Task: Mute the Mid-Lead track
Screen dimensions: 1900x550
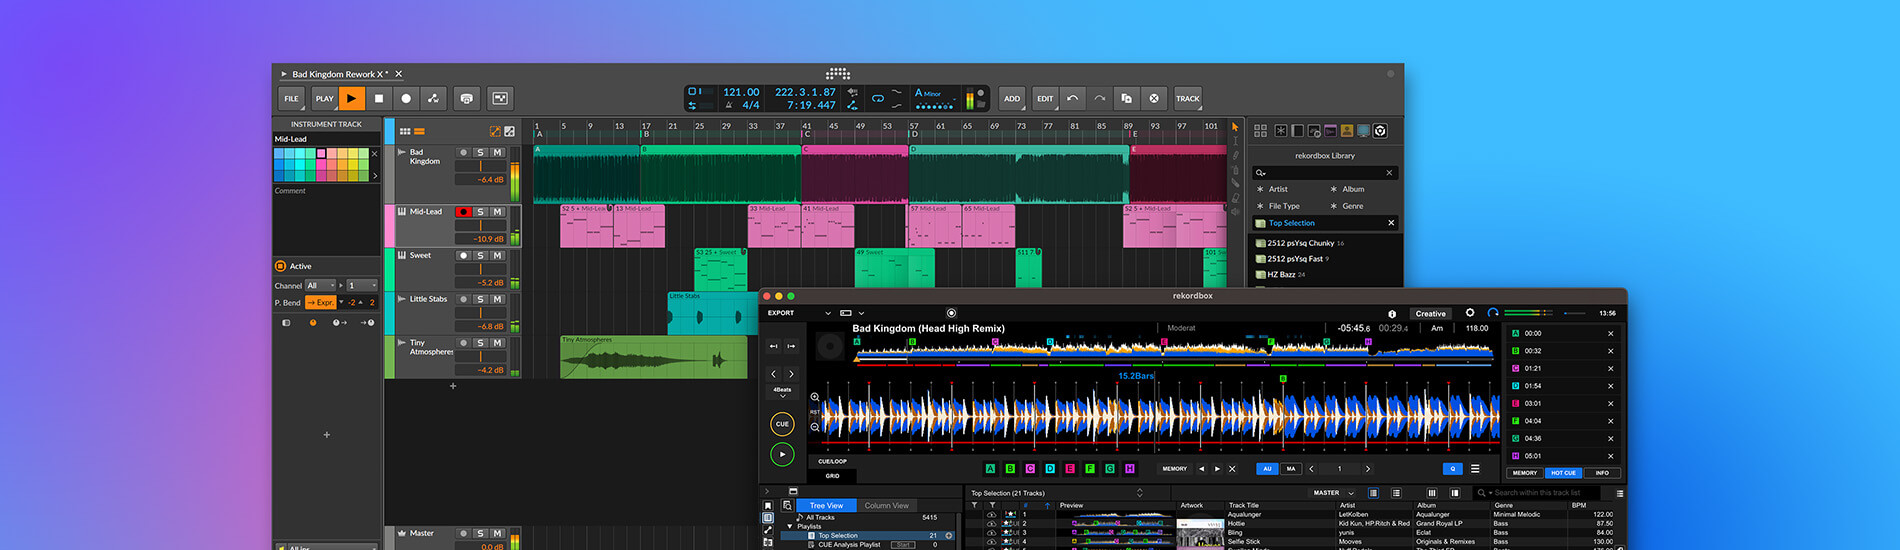Action: pos(497,212)
